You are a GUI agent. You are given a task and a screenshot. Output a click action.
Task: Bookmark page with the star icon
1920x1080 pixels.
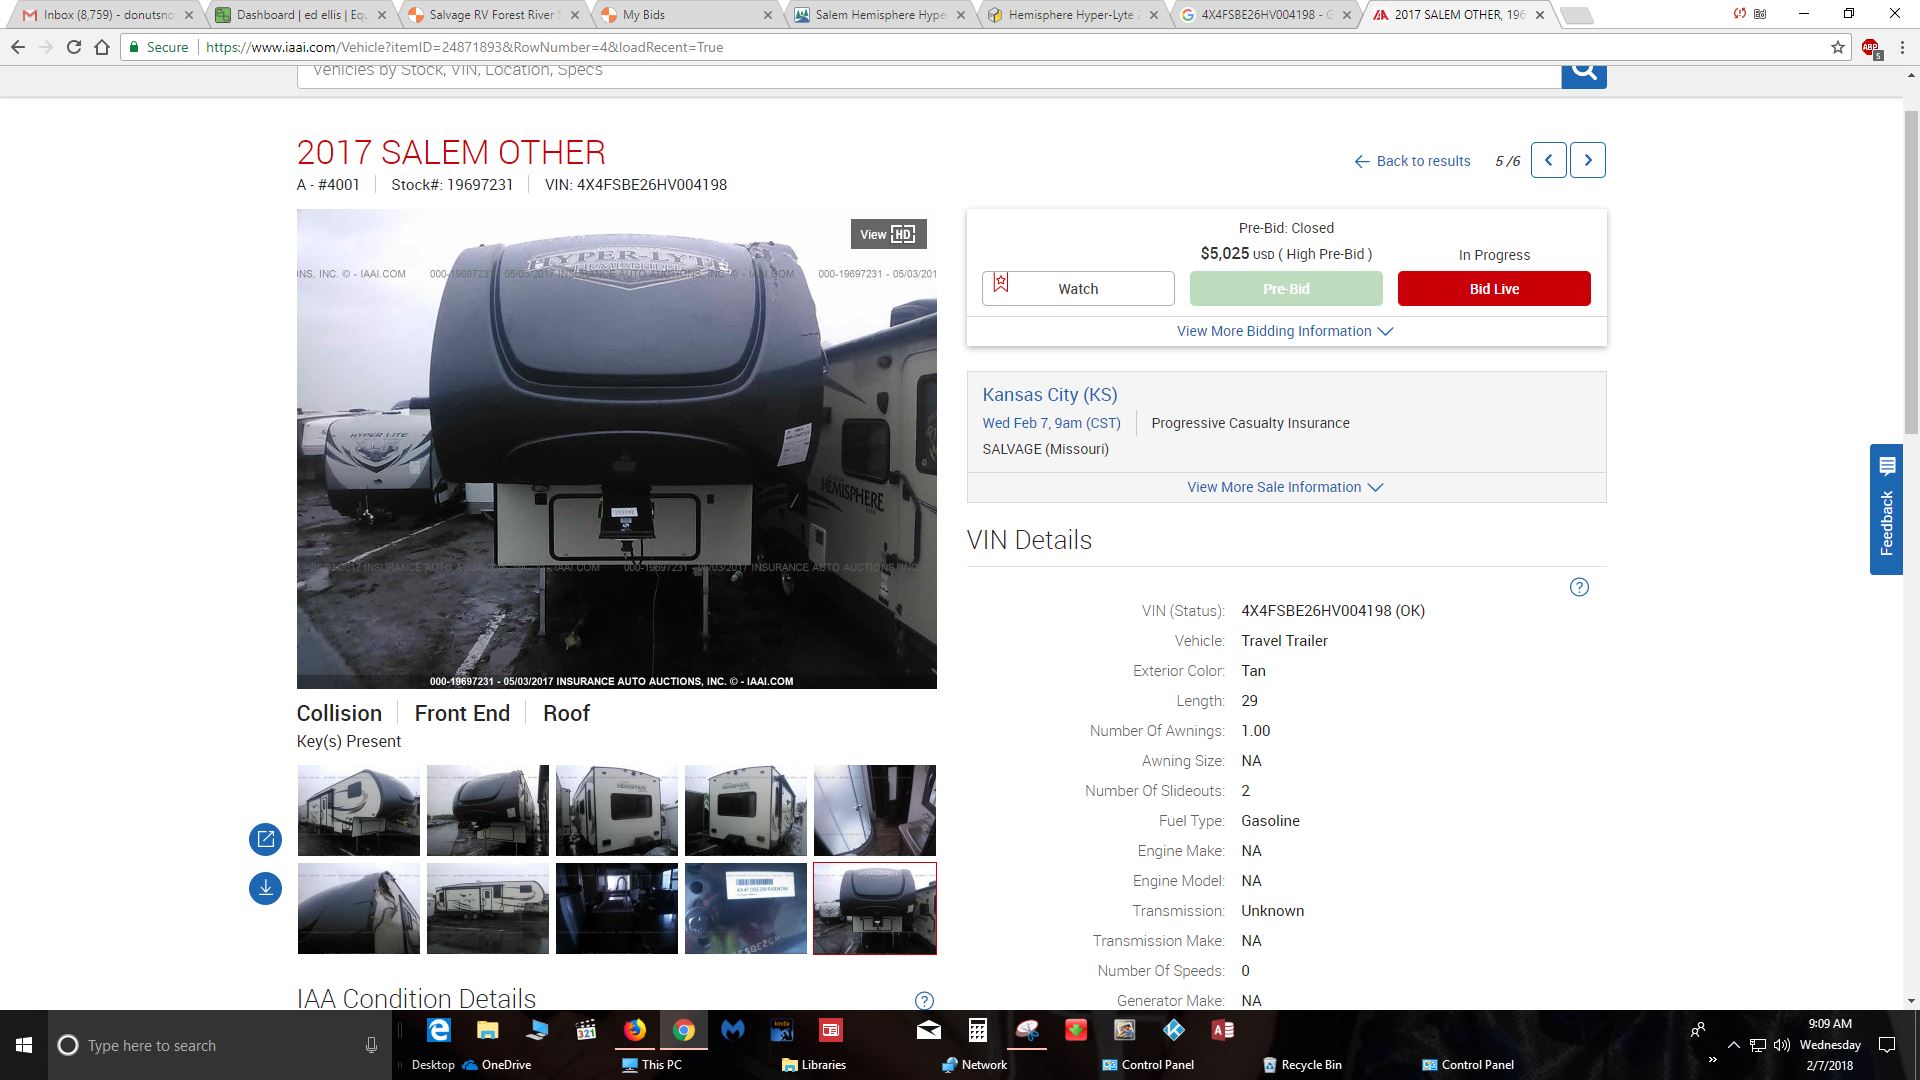click(1838, 47)
